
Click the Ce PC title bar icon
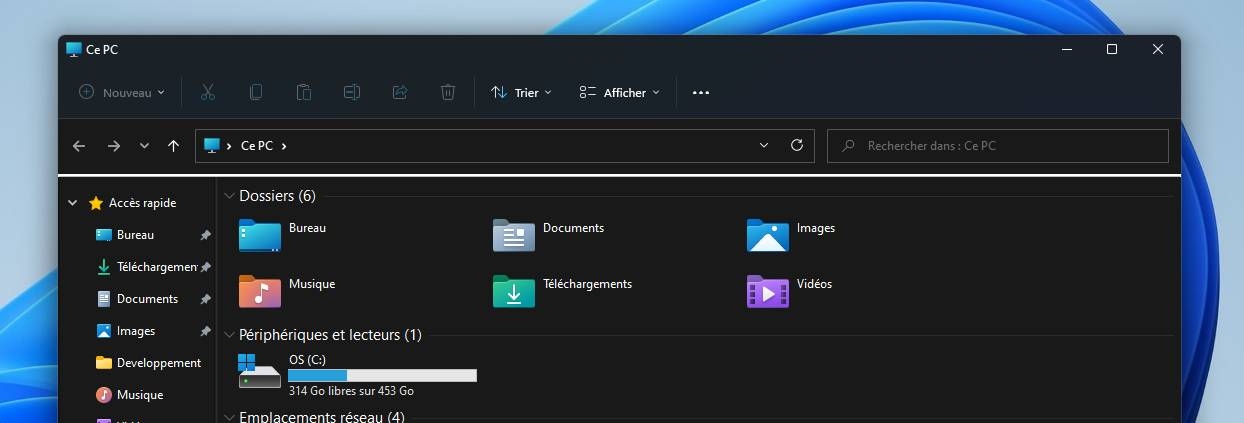(x=74, y=49)
